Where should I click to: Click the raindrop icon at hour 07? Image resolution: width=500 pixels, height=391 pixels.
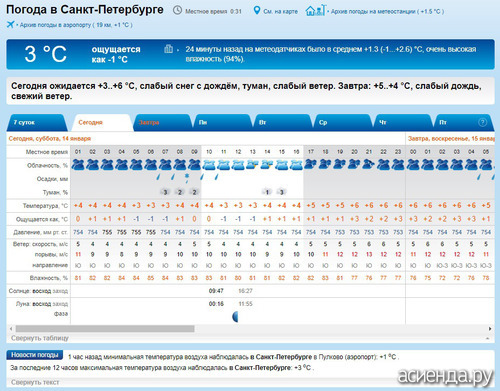(158, 177)
